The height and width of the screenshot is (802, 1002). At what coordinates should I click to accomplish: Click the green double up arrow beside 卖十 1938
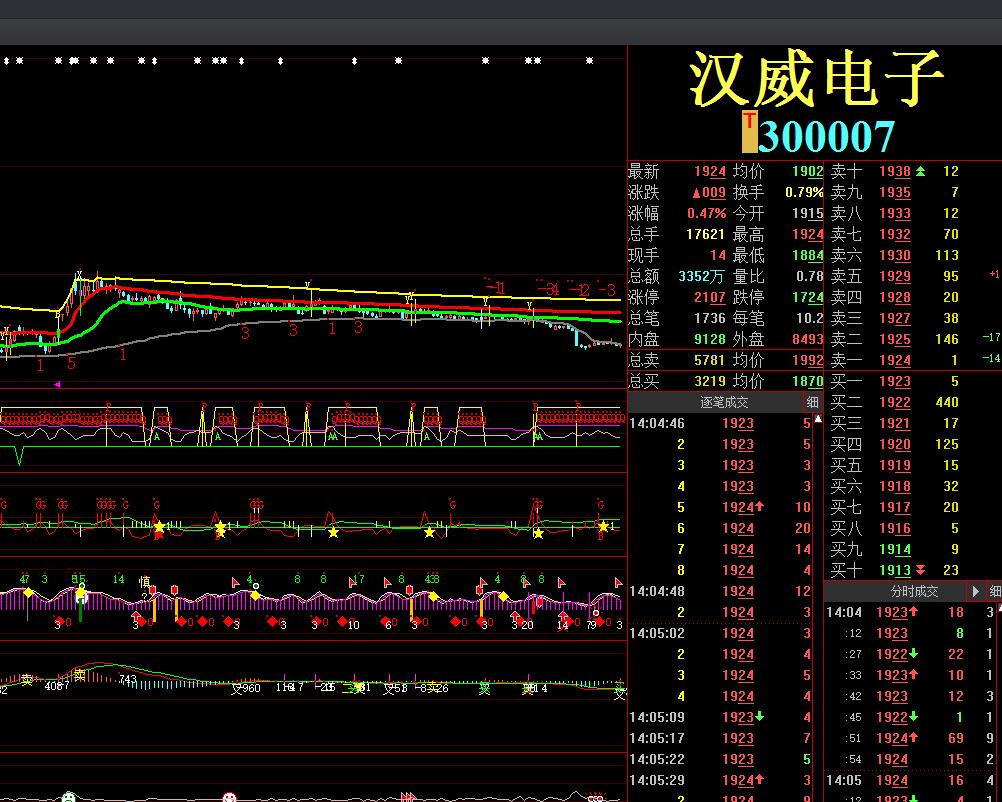click(920, 171)
